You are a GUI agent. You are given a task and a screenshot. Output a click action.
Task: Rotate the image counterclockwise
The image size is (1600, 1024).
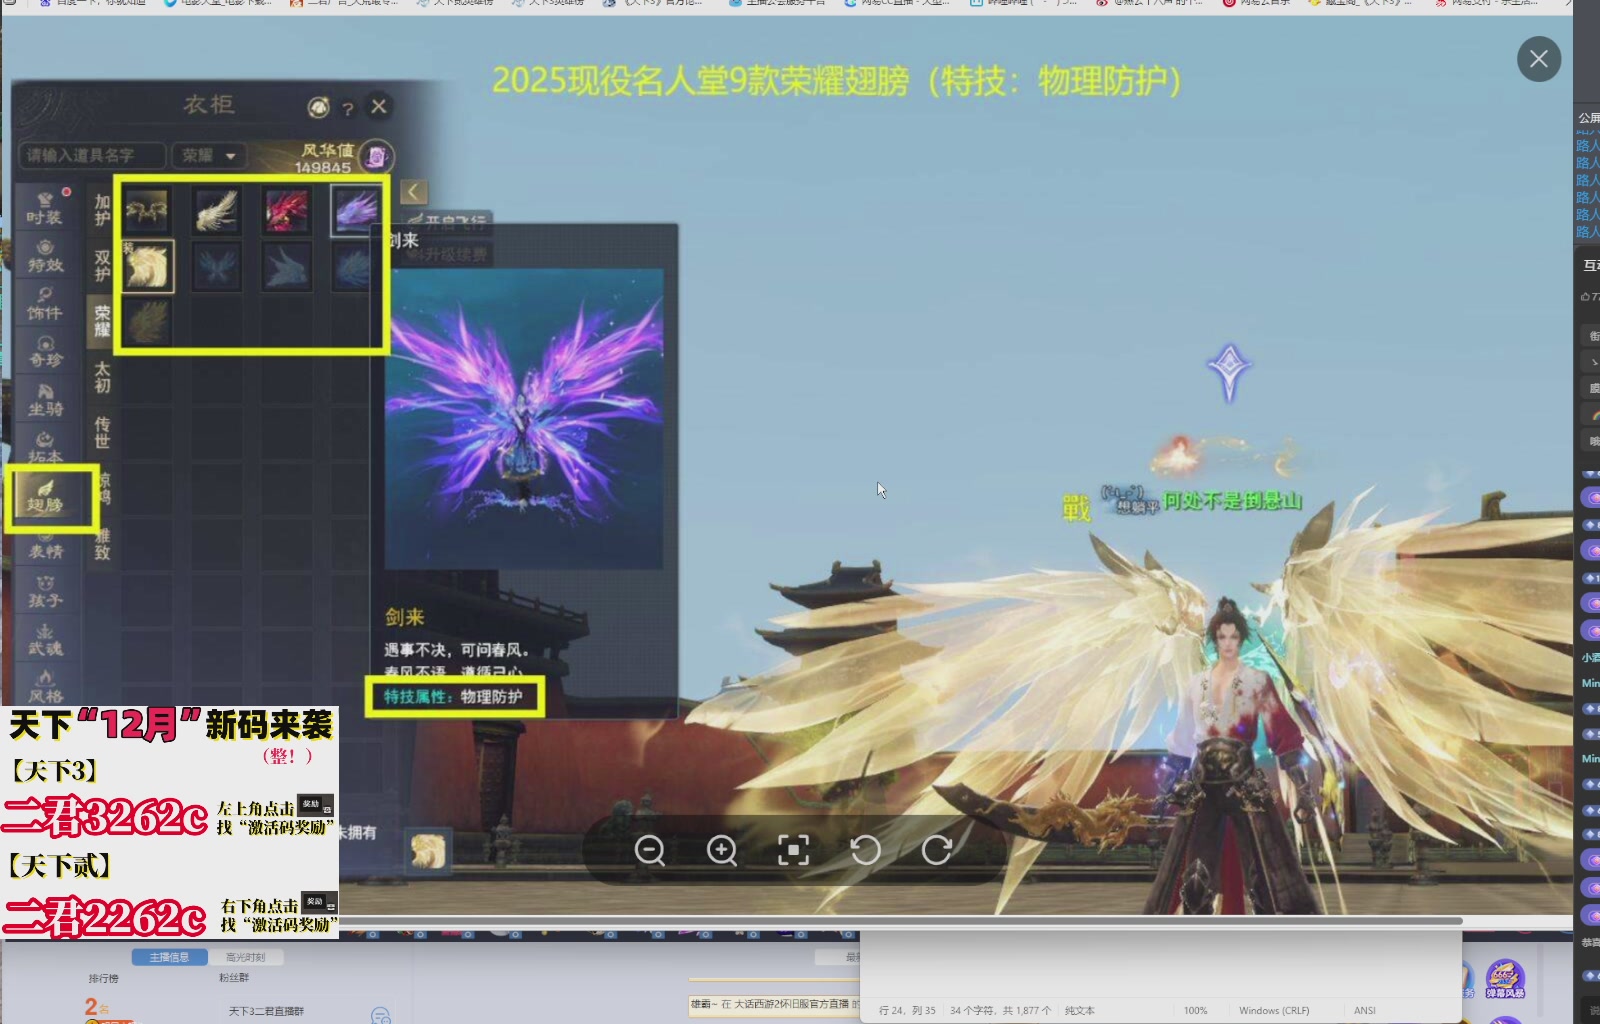[865, 850]
